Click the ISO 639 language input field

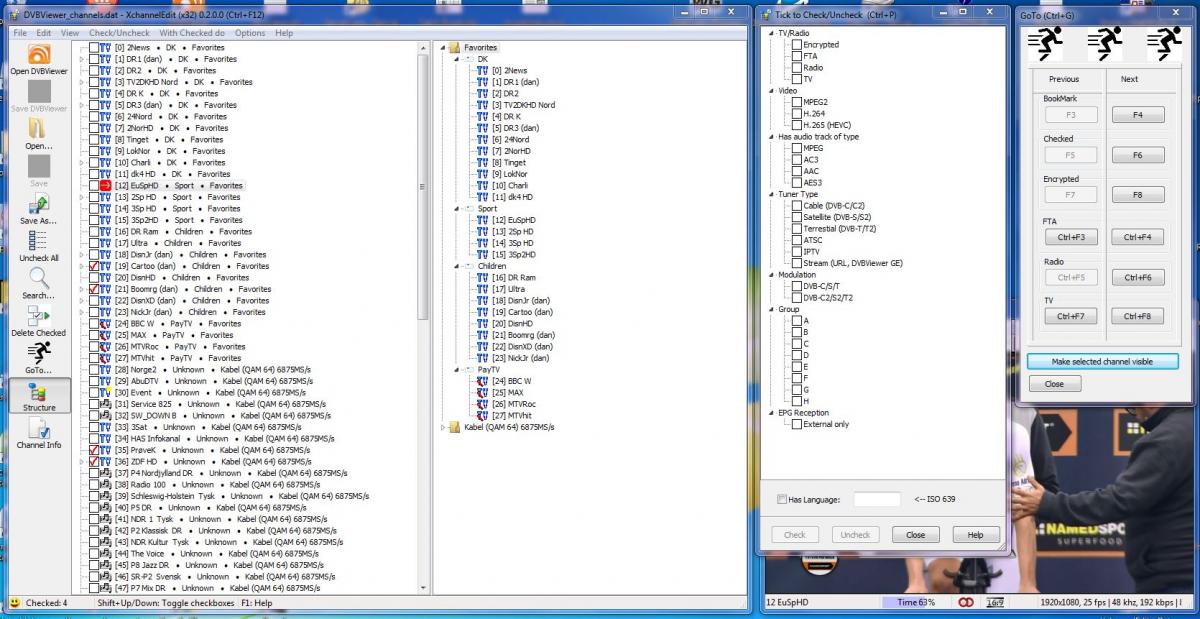877,499
